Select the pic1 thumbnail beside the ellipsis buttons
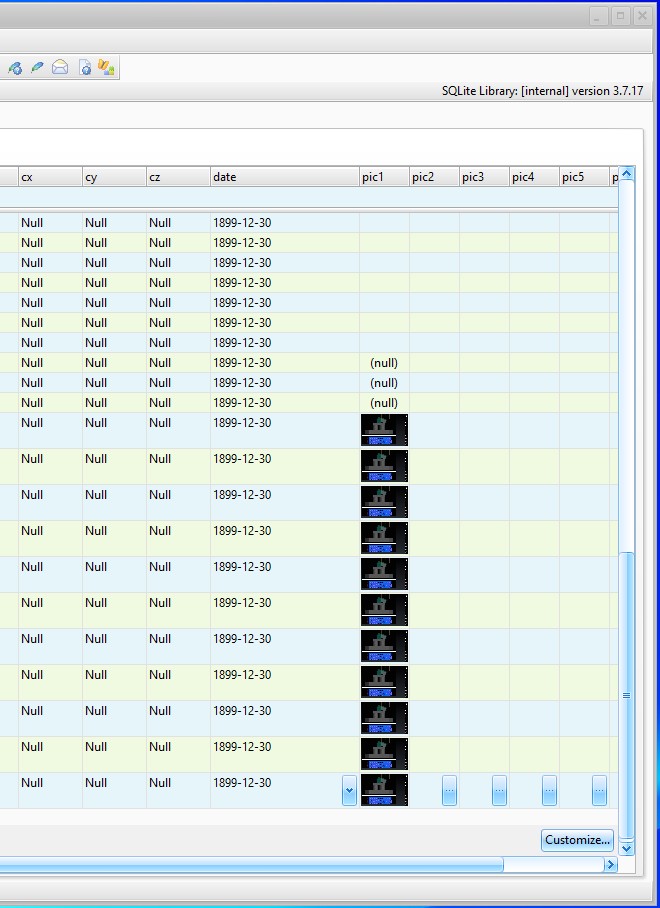This screenshot has height=908, width=660. [x=384, y=790]
